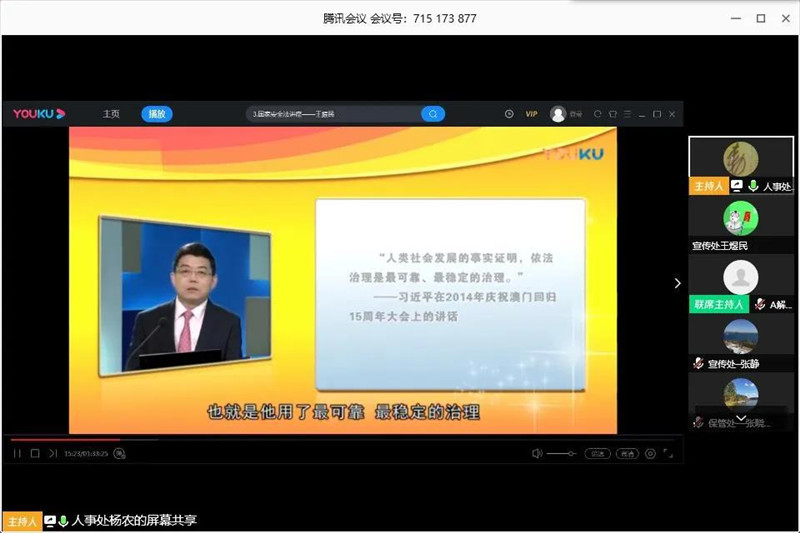Screen dimensions: 800x533
Task: Switch to the 主页 tab in Youku
Action: pos(111,114)
